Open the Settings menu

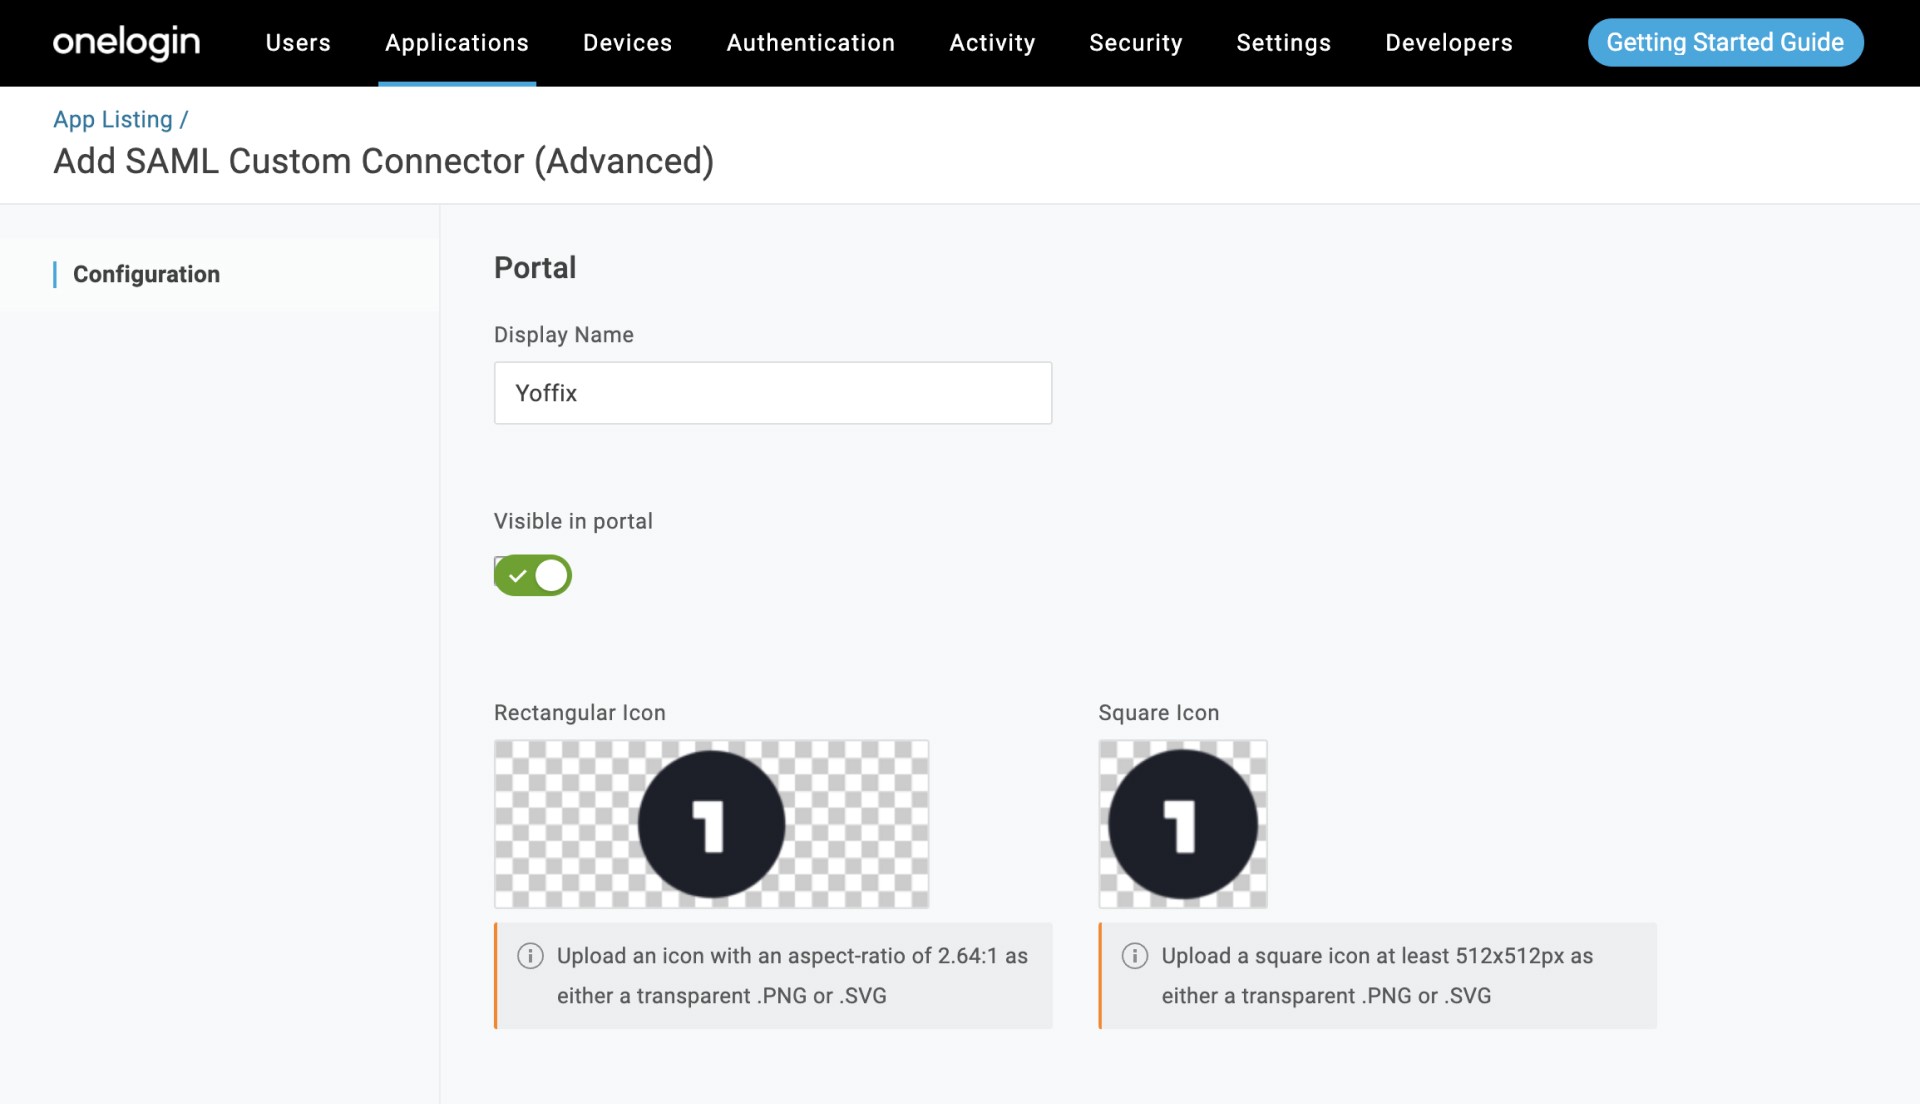pyautogui.click(x=1283, y=43)
